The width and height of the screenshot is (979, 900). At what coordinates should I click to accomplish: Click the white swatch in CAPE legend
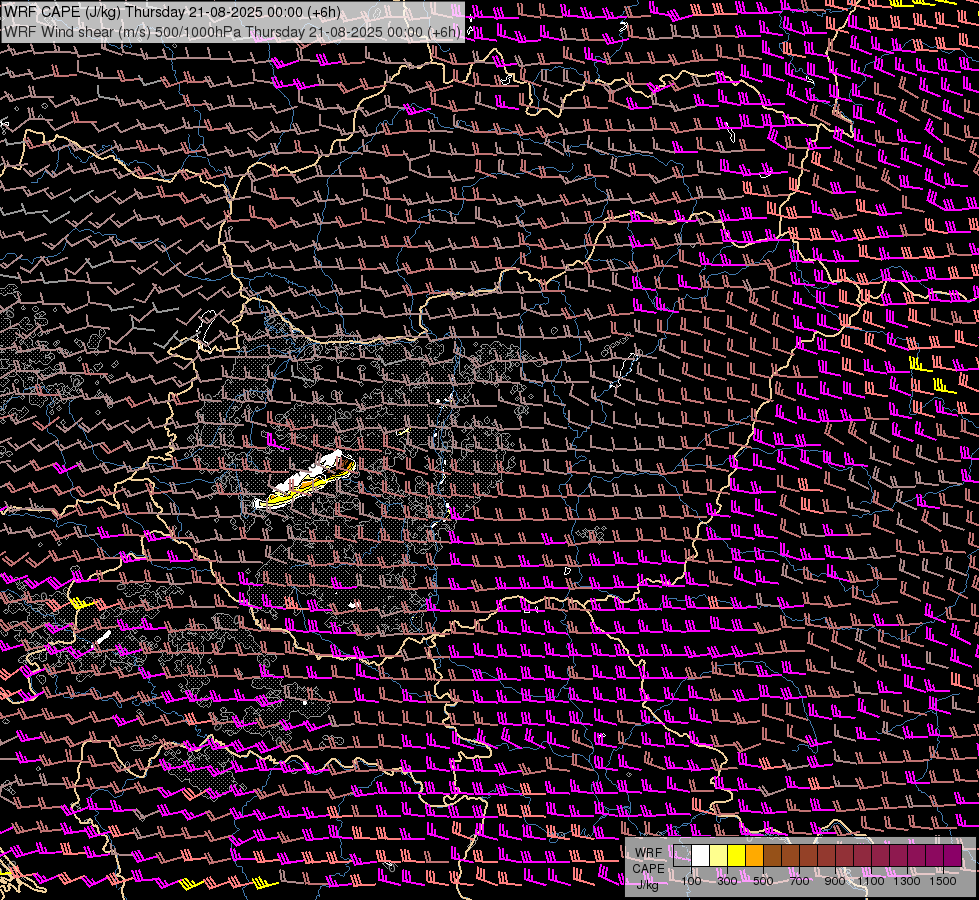pos(701,856)
